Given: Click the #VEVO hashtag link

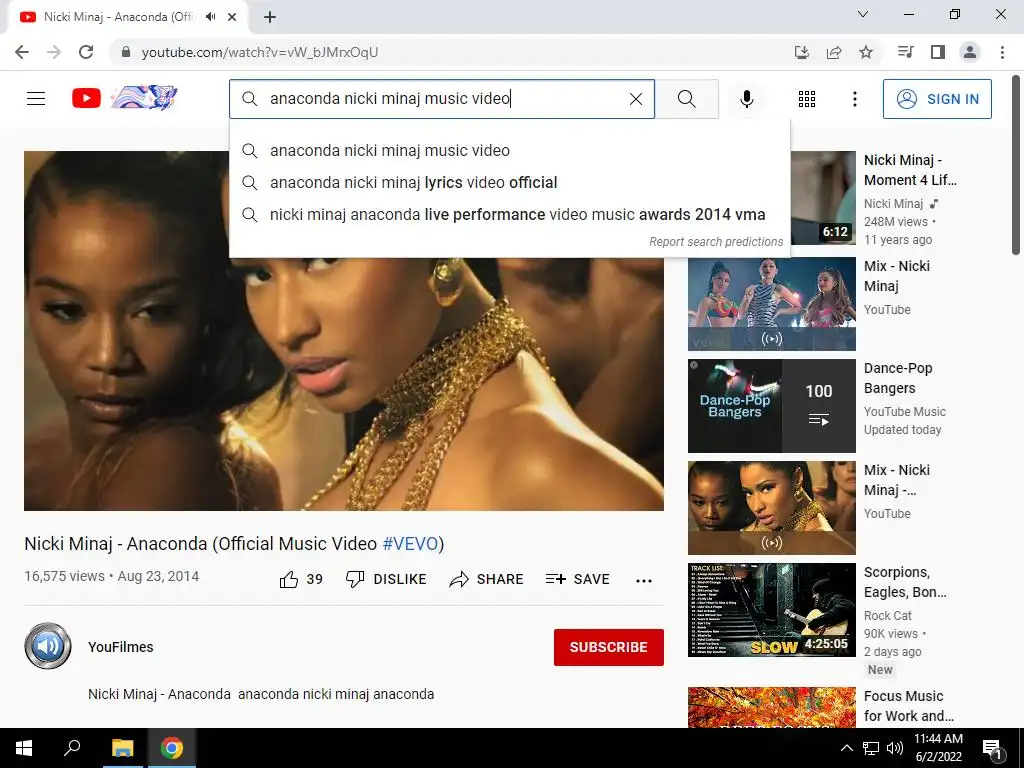Looking at the screenshot, I should pyautogui.click(x=410, y=543).
